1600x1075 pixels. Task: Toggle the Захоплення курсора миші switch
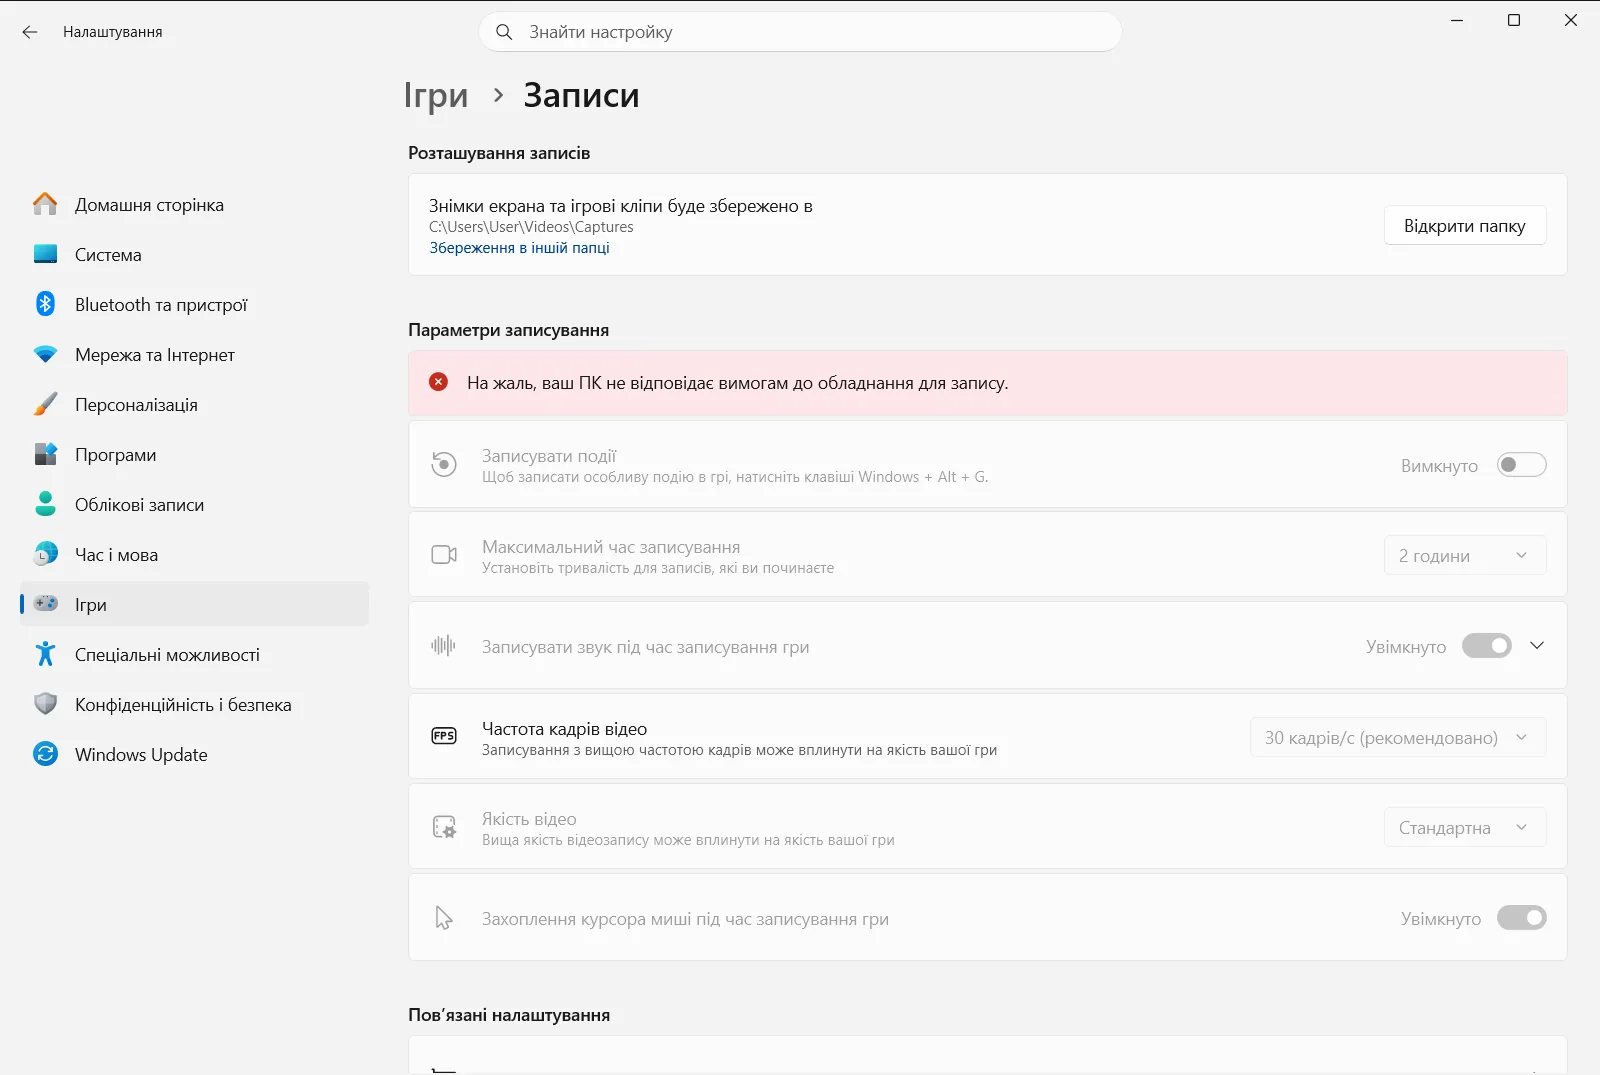pyautogui.click(x=1521, y=918)
